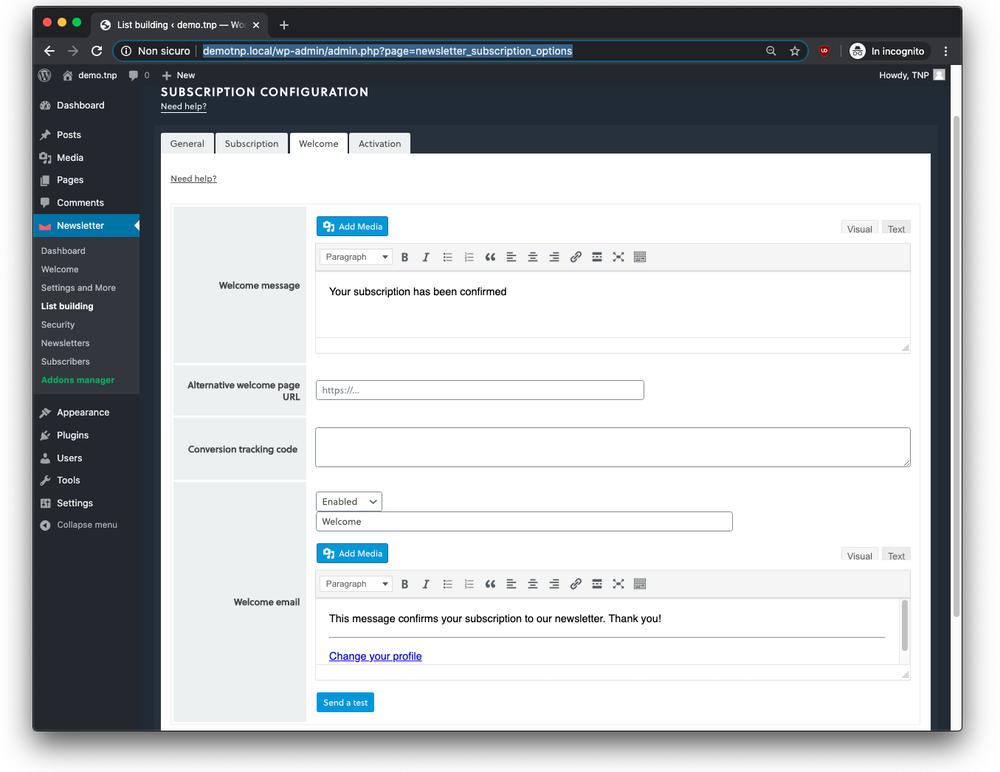Click the Welcome email subject field

524,521
